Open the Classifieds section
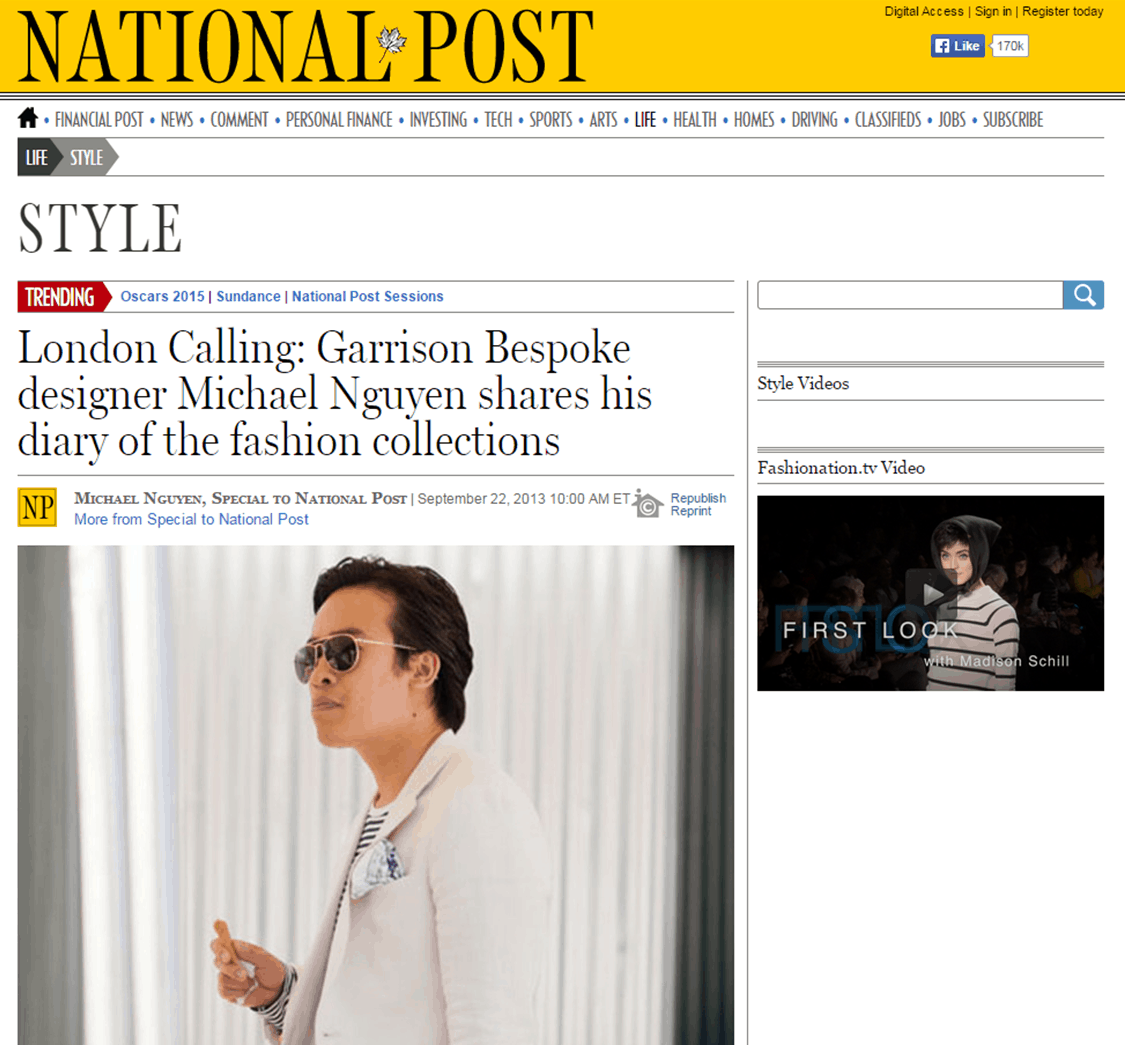Screen dimensions: 1125x1045 tap(888, 120)
